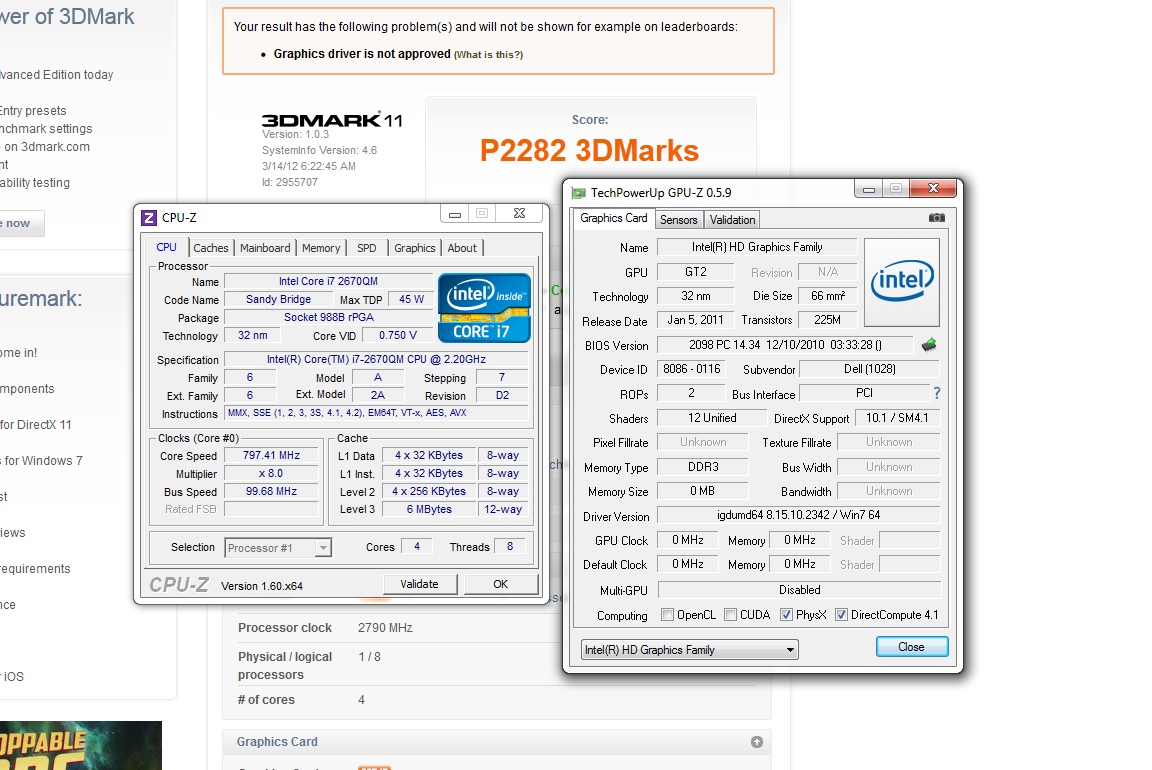1152x770 pixels.
Task: Click the Release Date value "Jan 5, 2011"
Action: (696, 320)
